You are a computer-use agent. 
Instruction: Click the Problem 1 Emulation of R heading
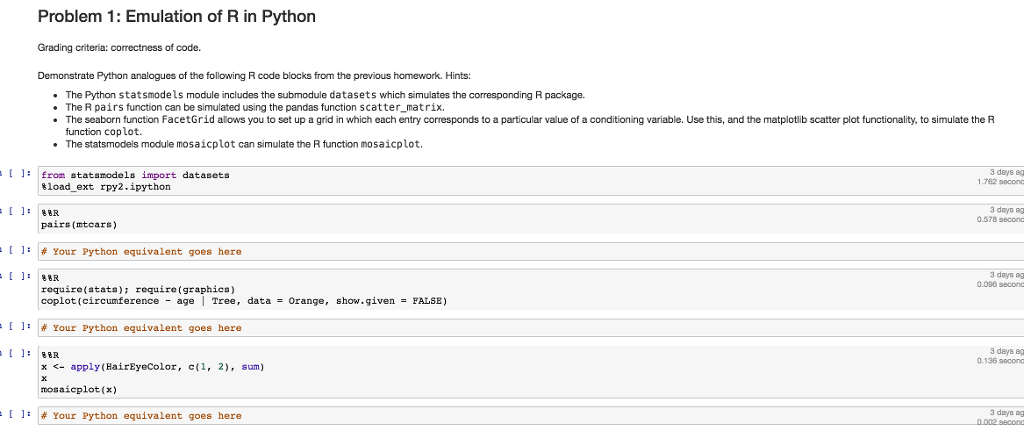(x=177, y=16)
